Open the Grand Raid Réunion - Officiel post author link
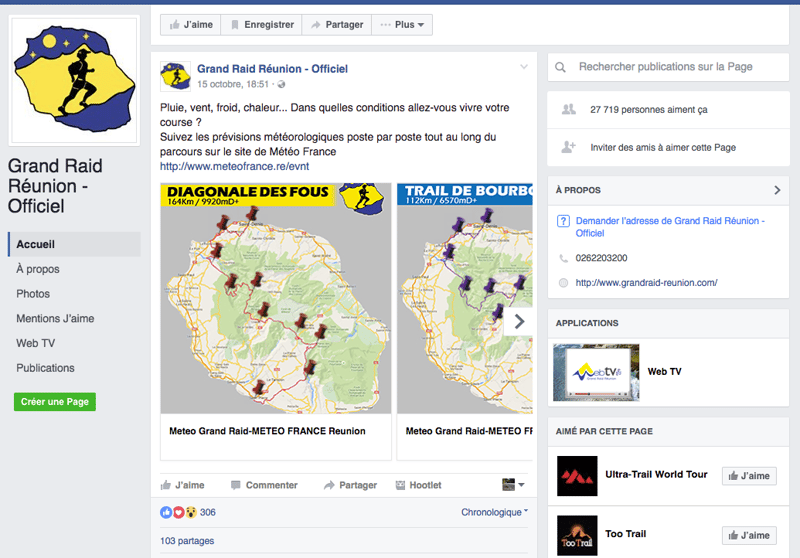Viewport: 800px width, 558px height. tap(272, 69)
